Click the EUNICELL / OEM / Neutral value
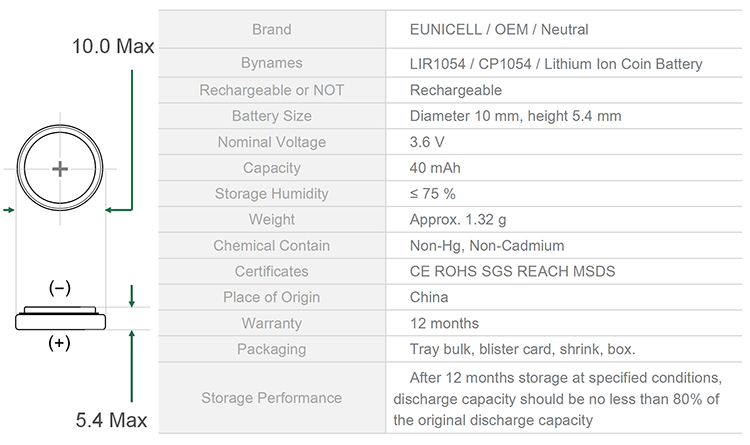750x445 pixels. click(x=499, y=30)
